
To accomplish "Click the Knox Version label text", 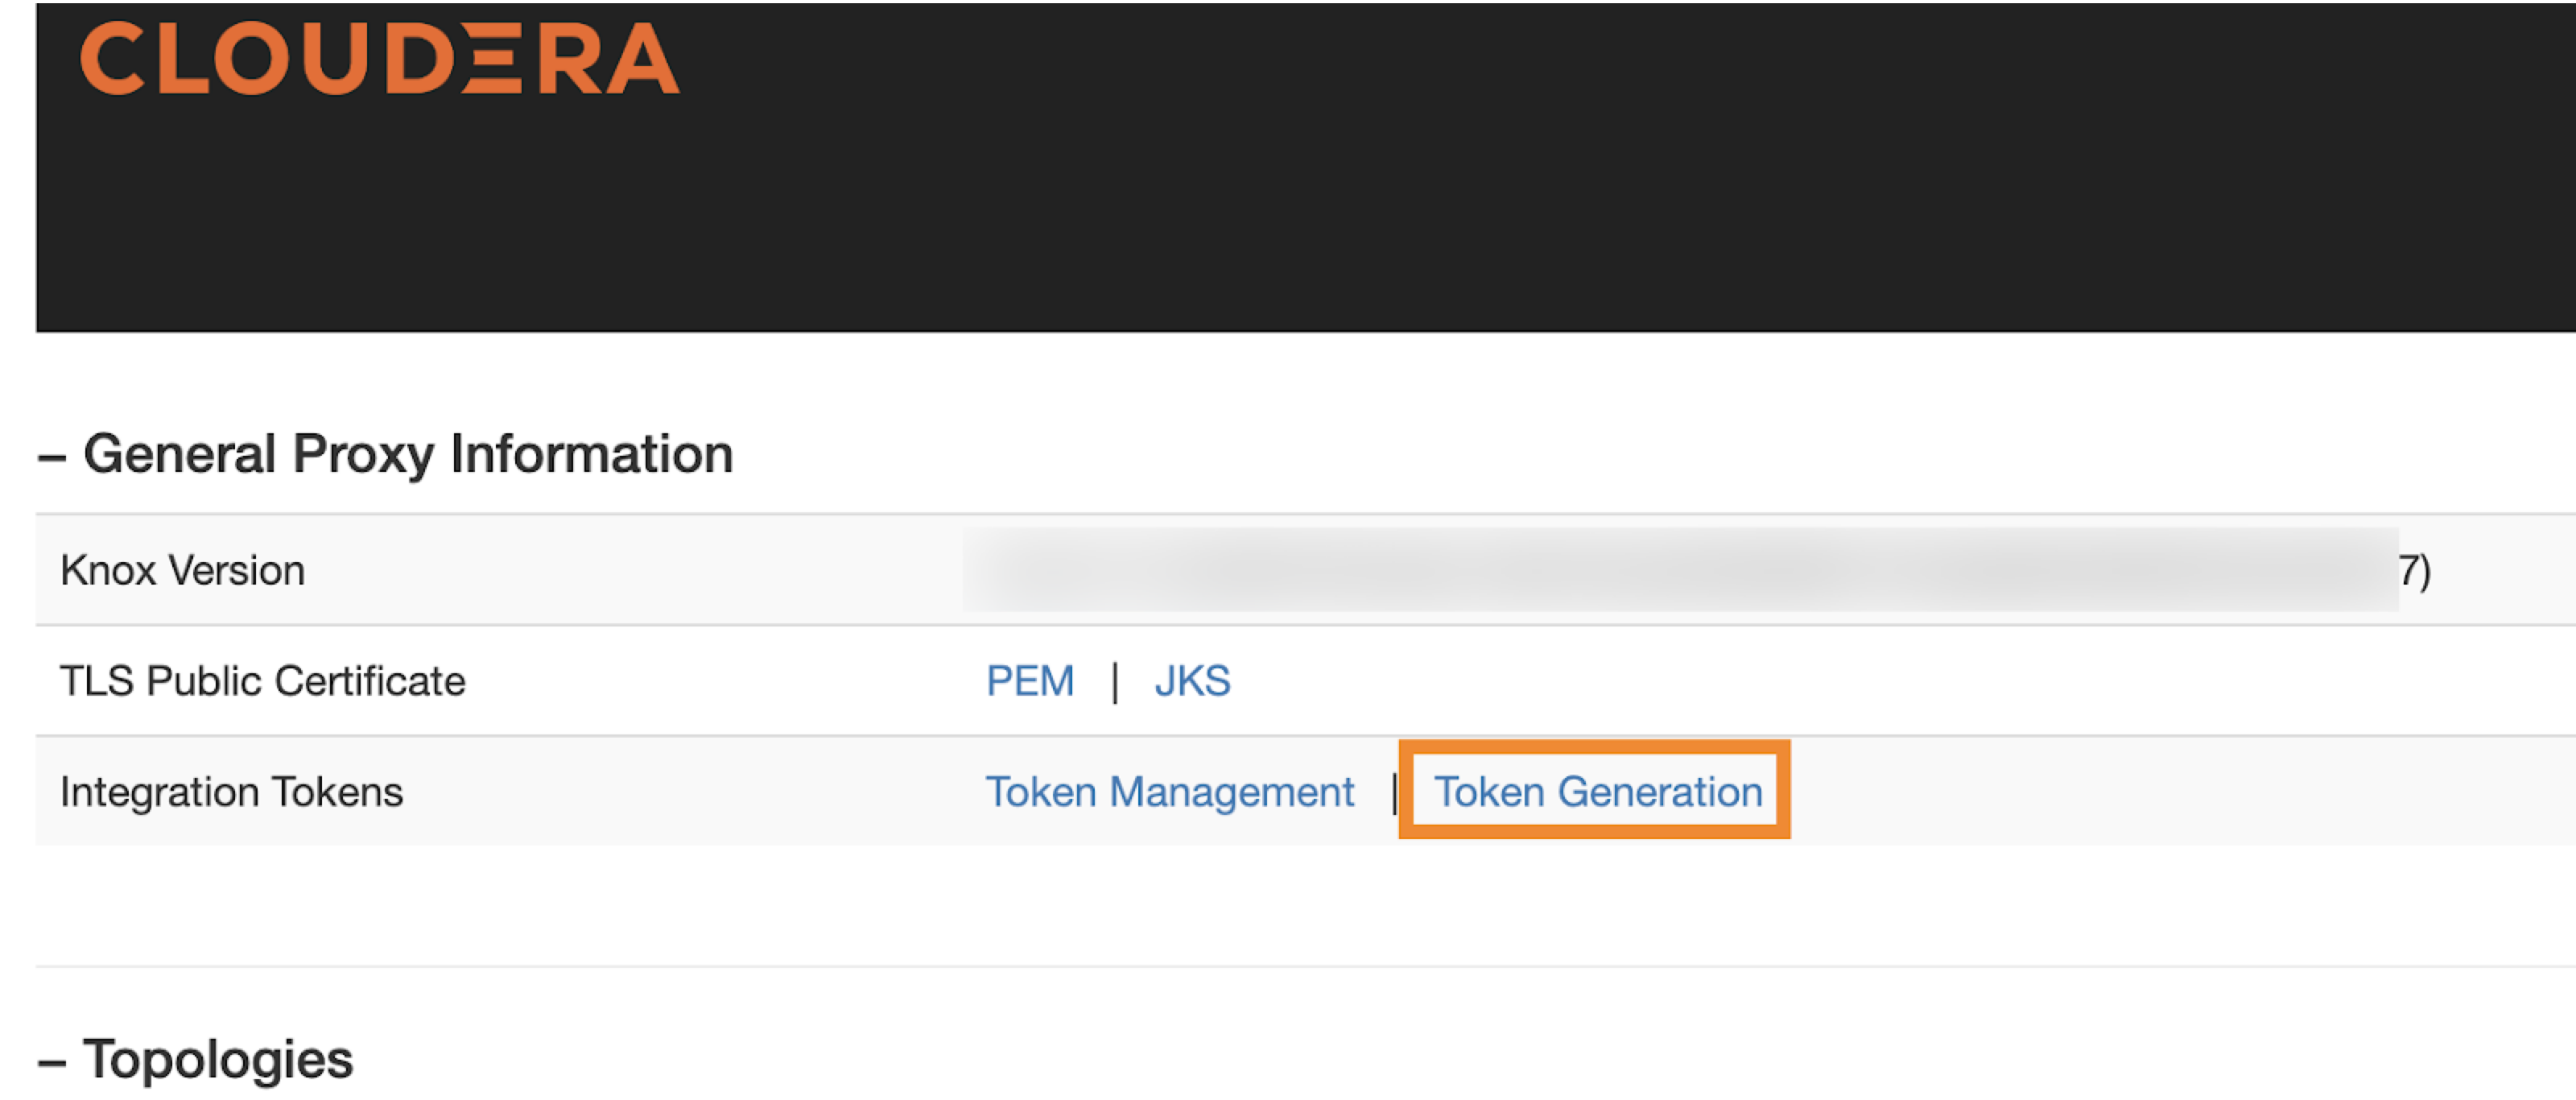I will [183, 568].
